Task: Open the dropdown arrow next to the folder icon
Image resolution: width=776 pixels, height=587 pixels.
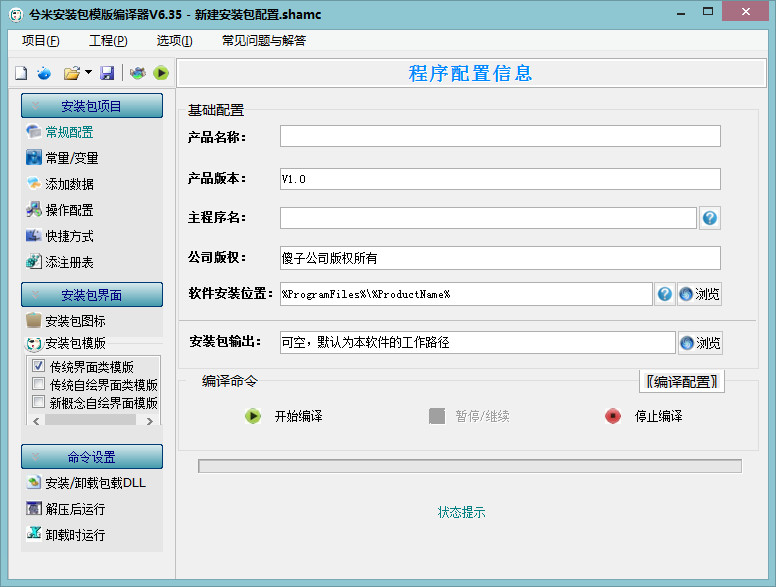Action: (x=88, y=72)
